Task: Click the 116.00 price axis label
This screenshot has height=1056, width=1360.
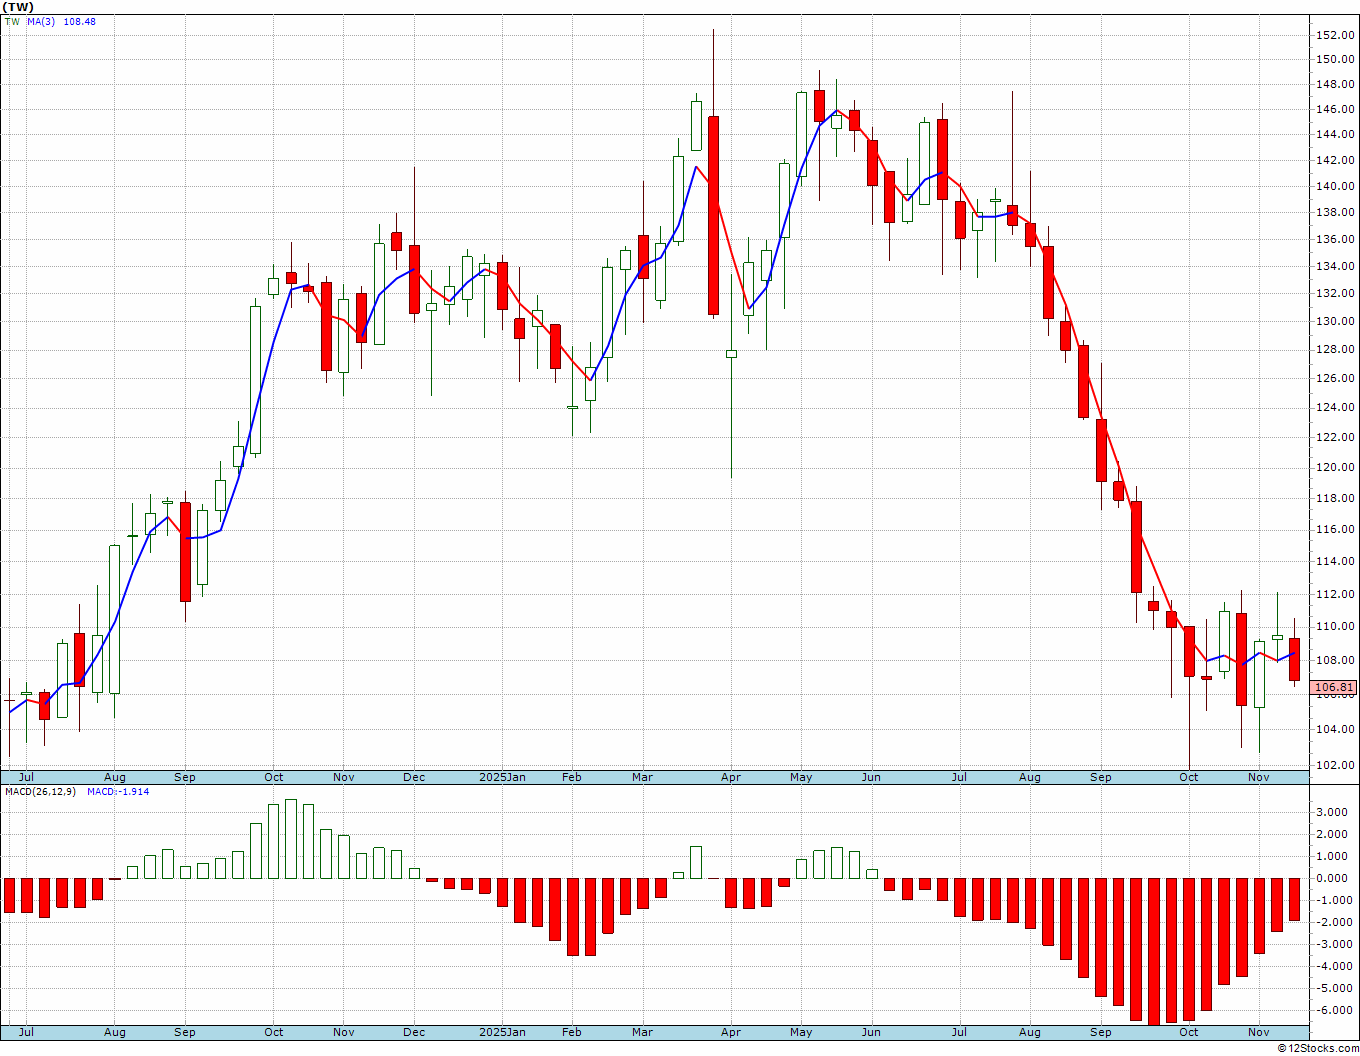Action: click(x=1336, y=529)
